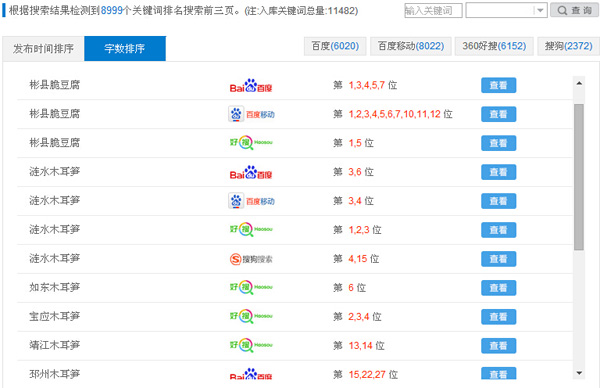Switch to the 发布时间排序 tab
The height and width of the screenshot is (388, 600).
[x=43, y=49]
